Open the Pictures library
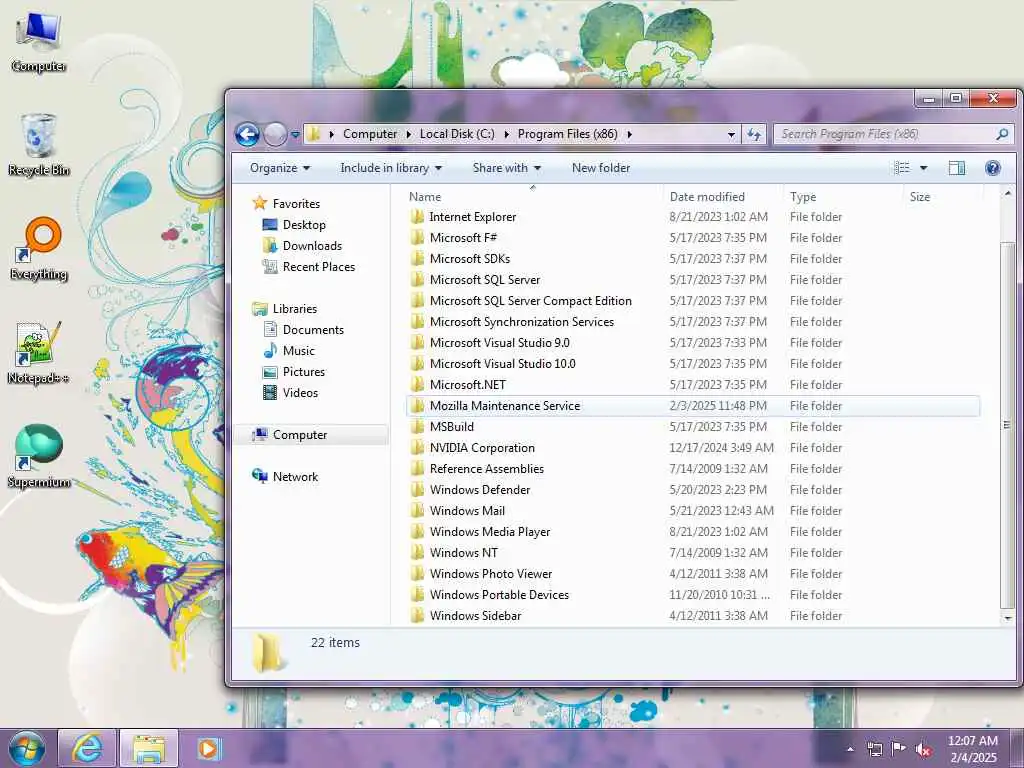This screenshot has width=1024, height=768. 304,372
